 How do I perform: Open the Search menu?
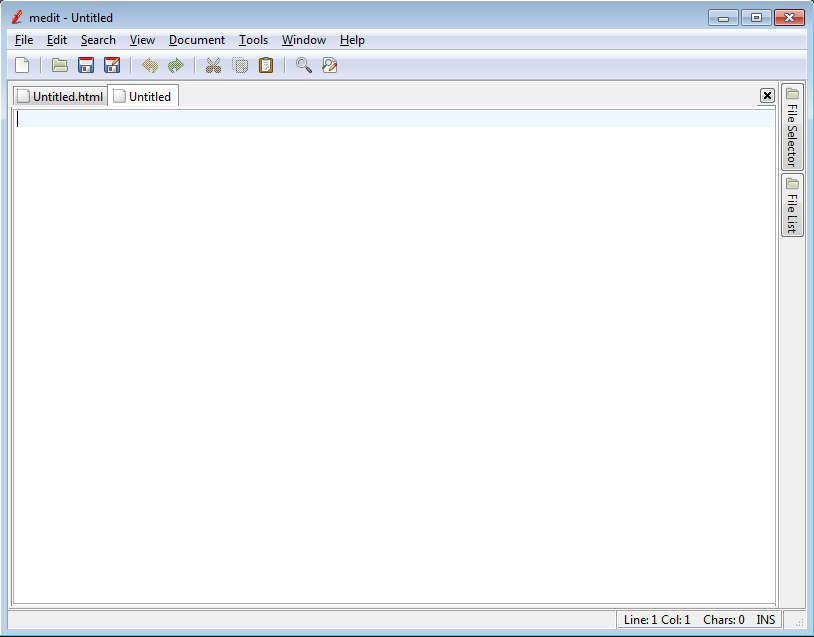pos(98,40)
